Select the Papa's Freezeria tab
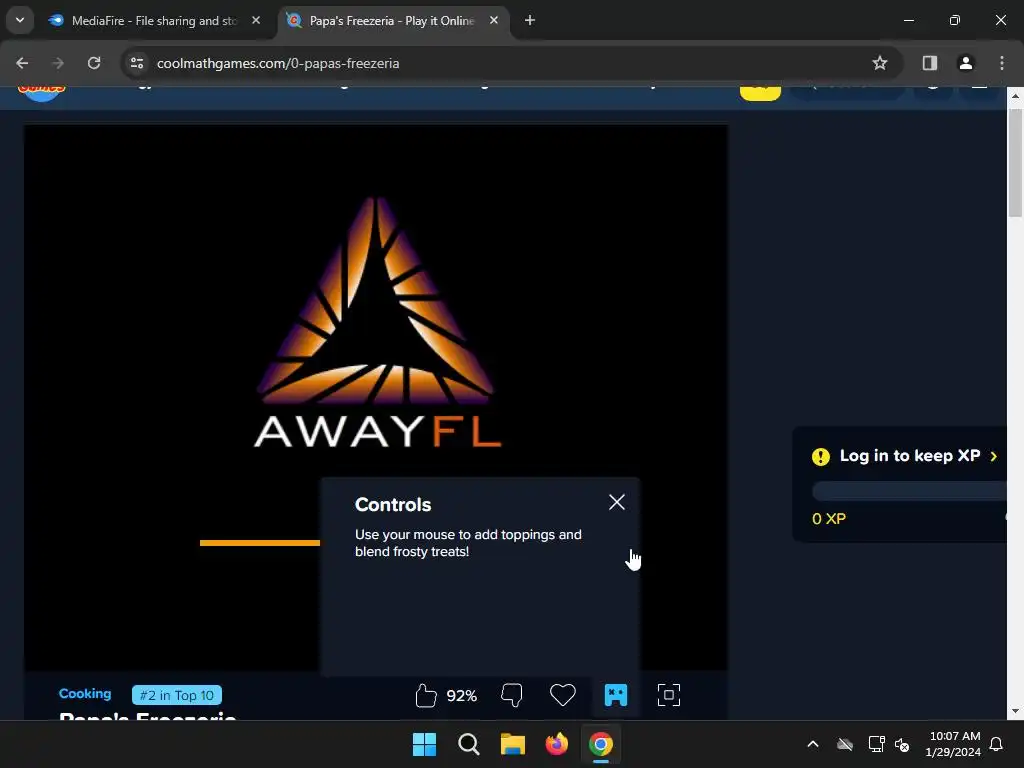Screen dimensions: 1024x768 pos(392,21)
